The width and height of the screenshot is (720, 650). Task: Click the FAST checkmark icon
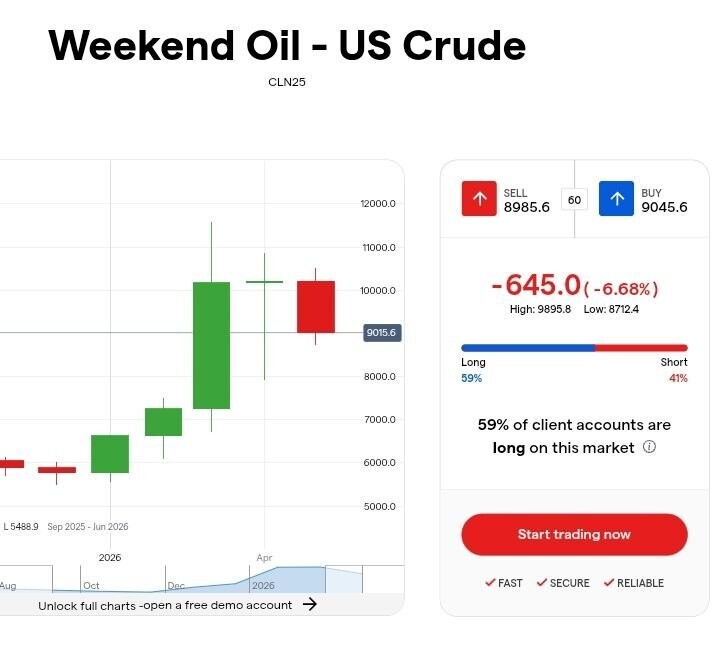tap(490, 583)
